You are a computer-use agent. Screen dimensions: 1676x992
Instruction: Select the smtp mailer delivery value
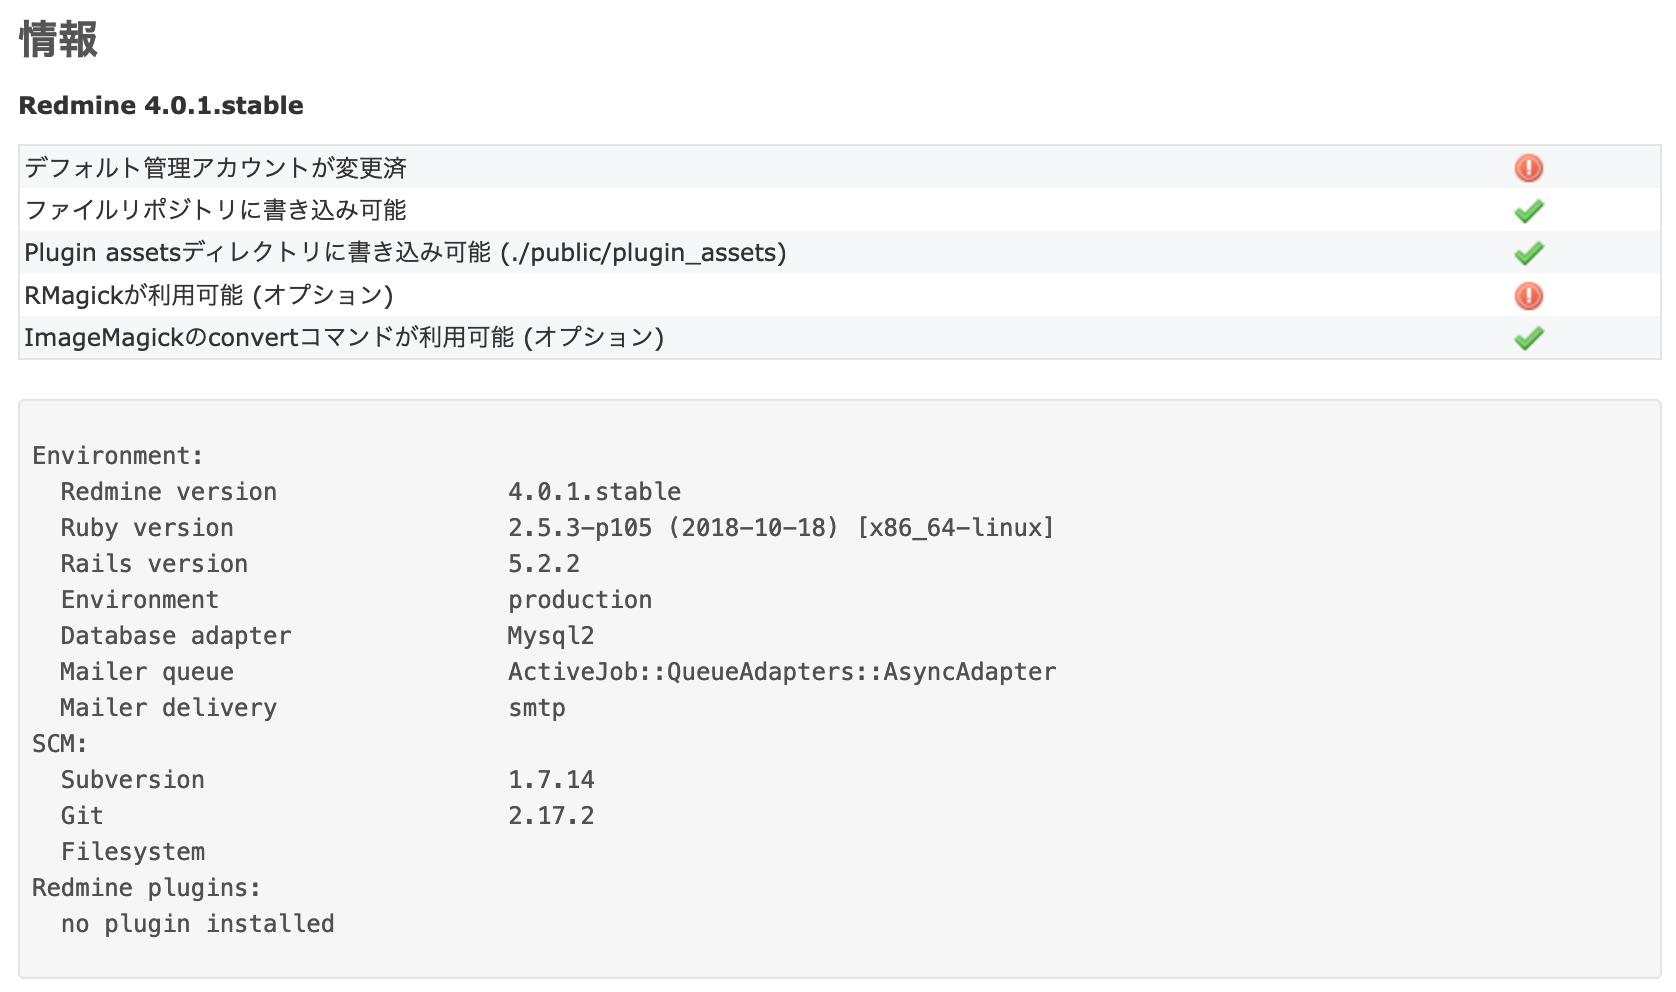point(537,707)
